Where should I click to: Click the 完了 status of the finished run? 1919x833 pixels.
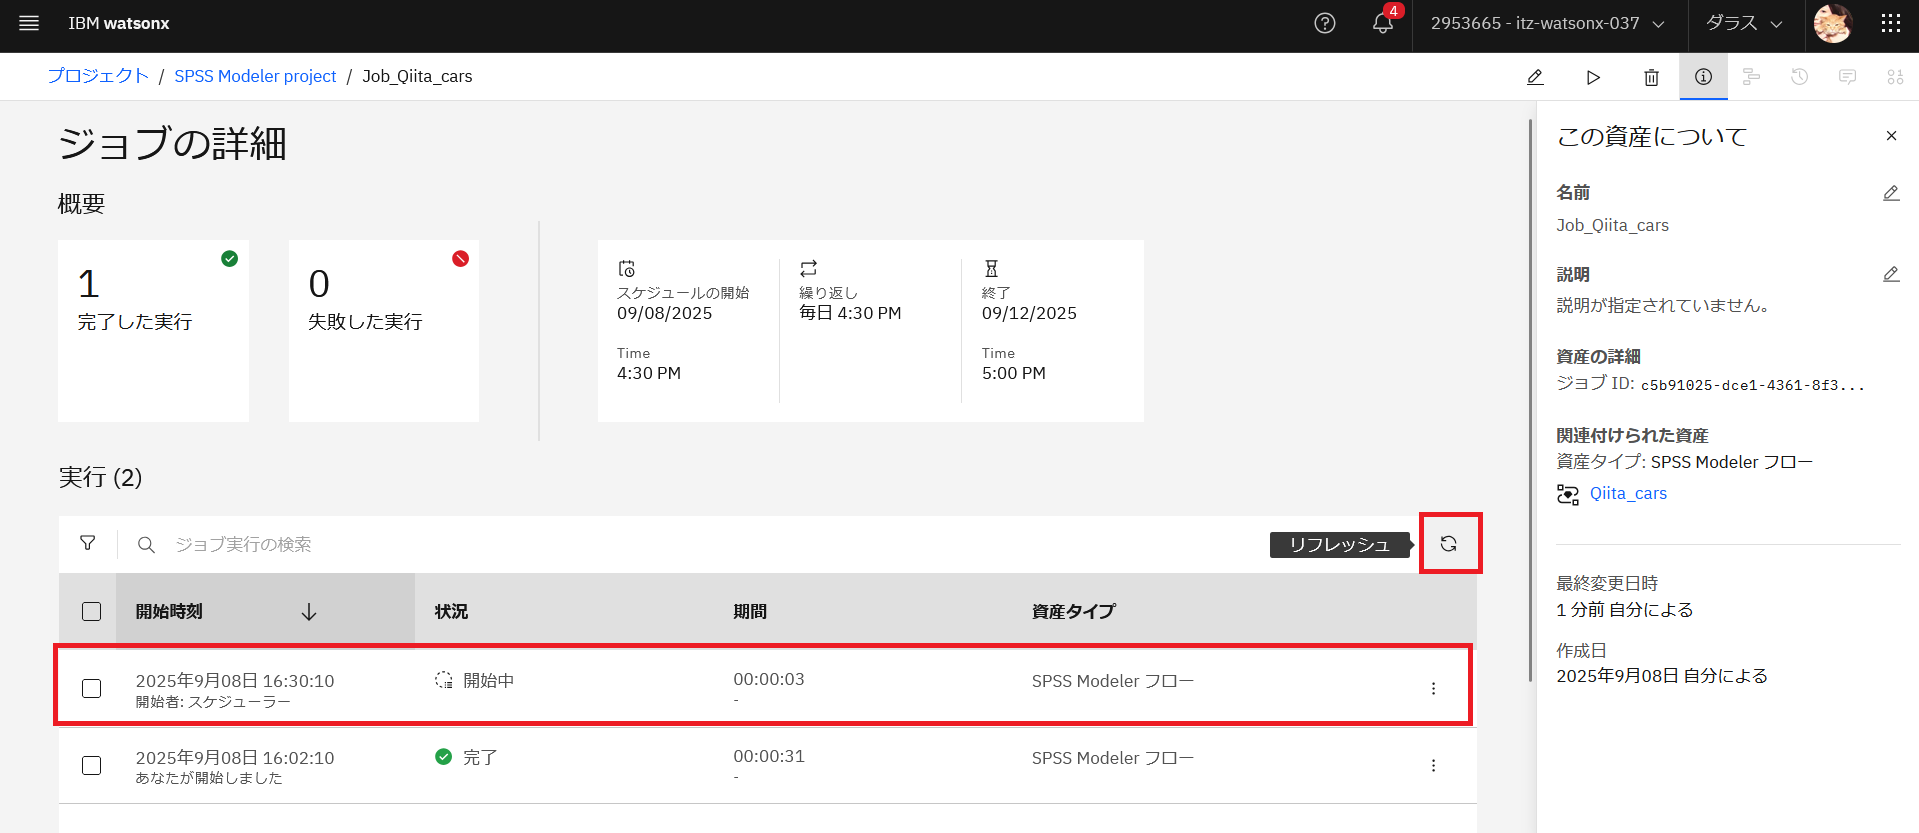[480, 757]
